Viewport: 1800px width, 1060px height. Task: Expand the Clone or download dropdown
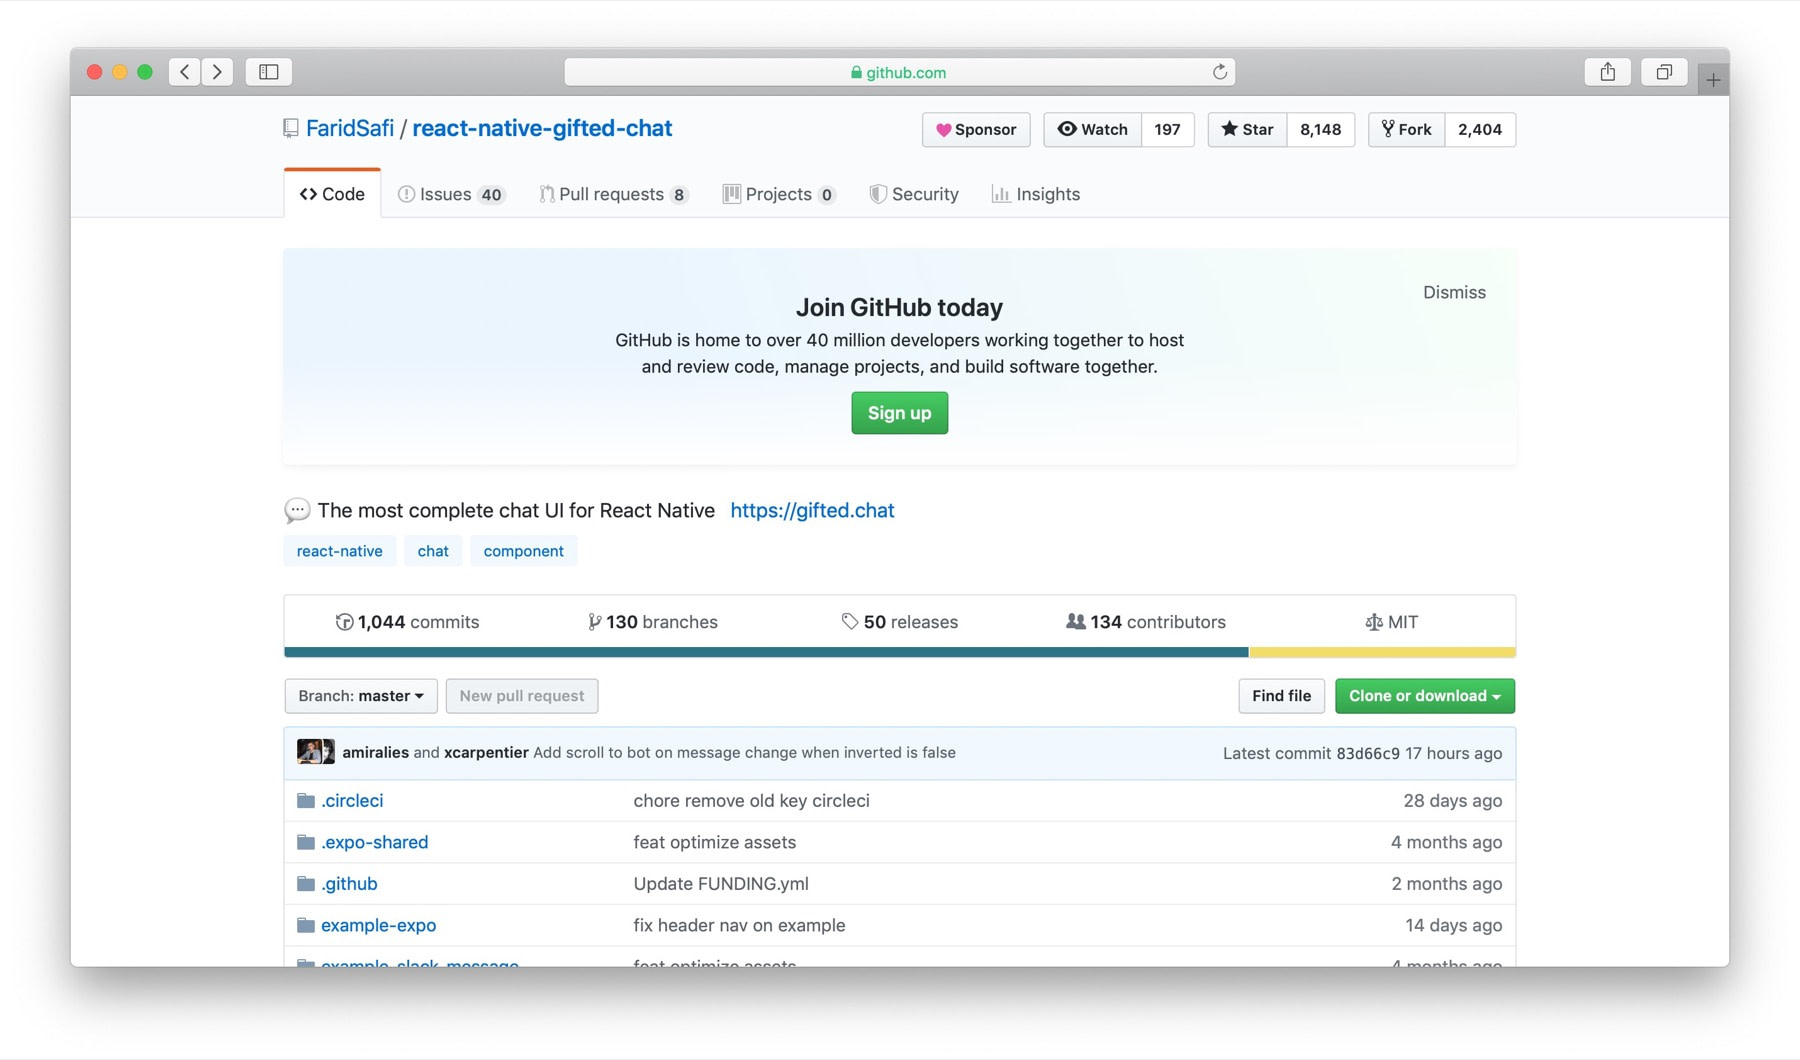1424,696
